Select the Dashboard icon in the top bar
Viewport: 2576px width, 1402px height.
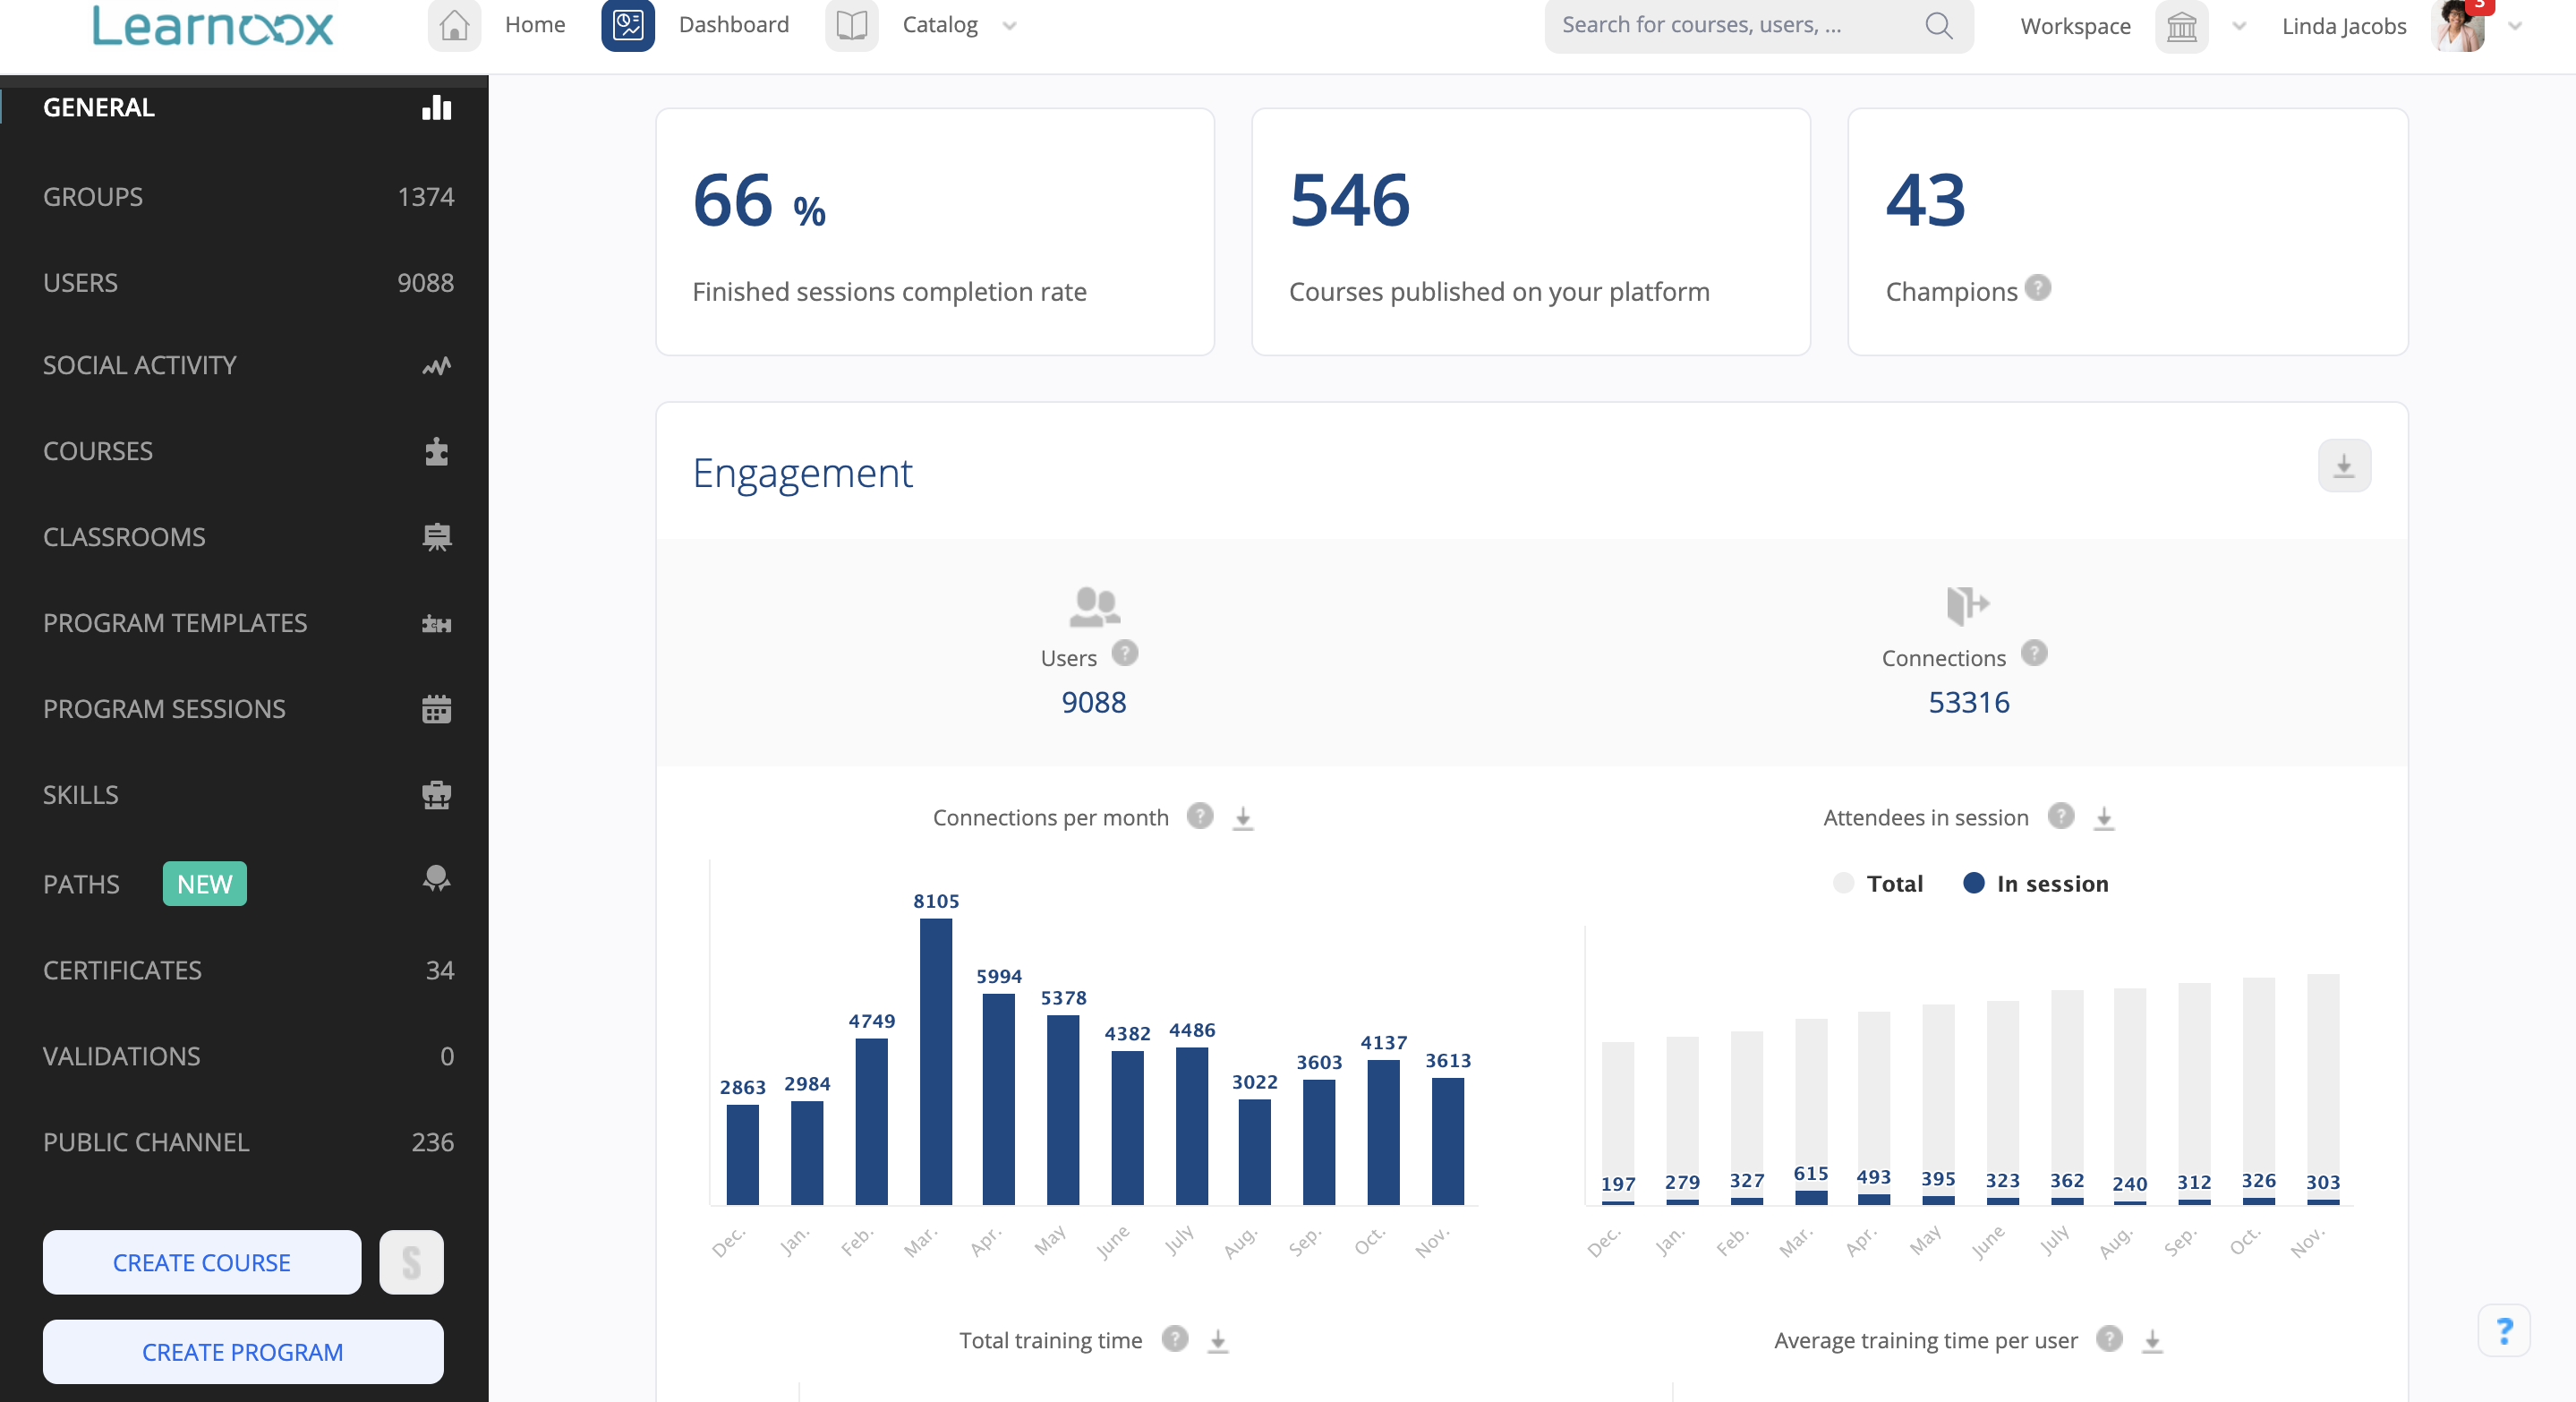(x=627, y=26)
